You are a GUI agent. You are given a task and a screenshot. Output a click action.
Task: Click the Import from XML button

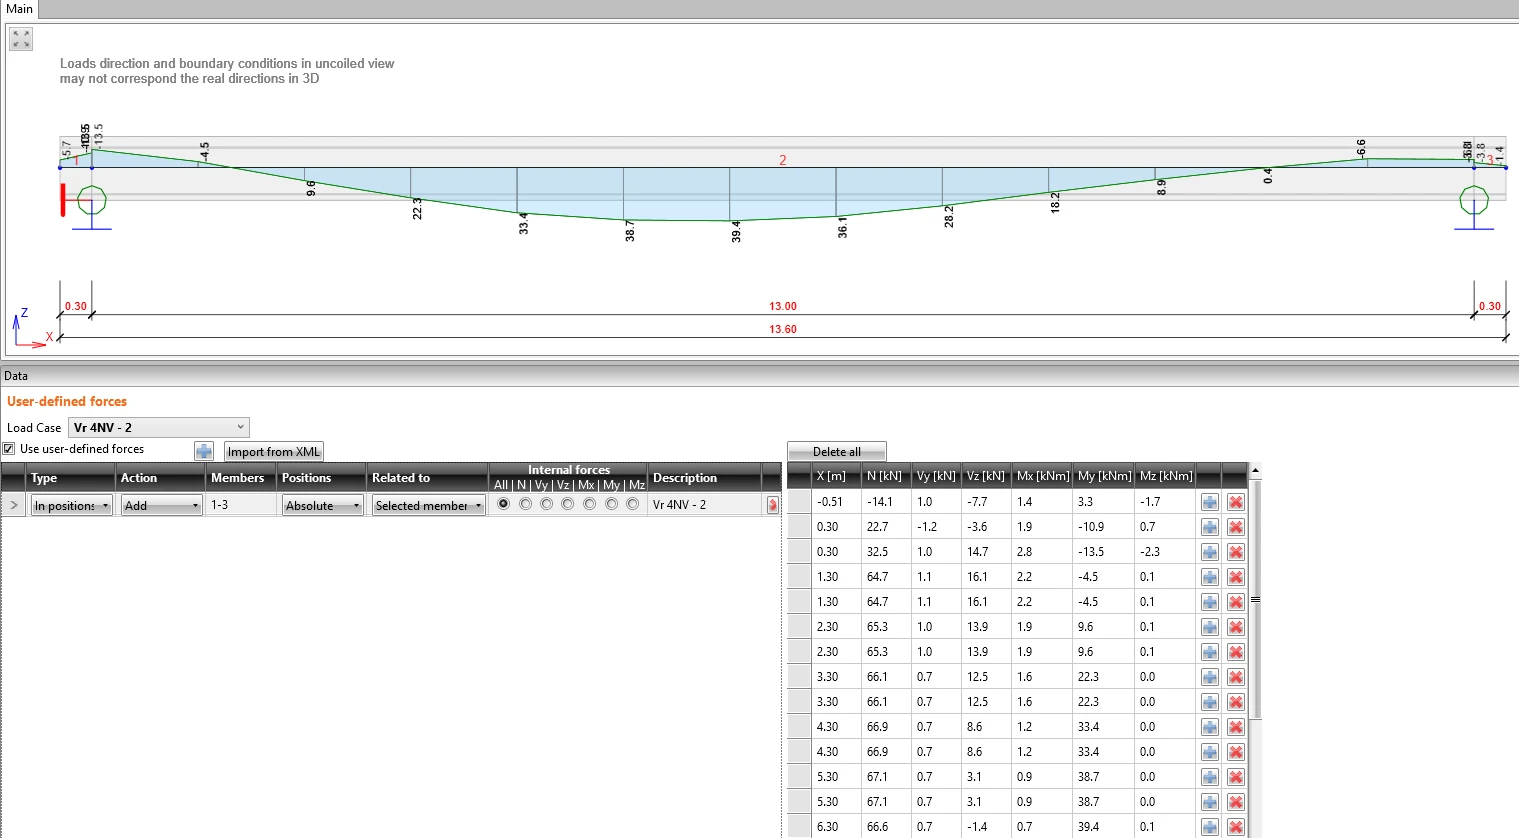pyautogui.click(x=274, y=452)
